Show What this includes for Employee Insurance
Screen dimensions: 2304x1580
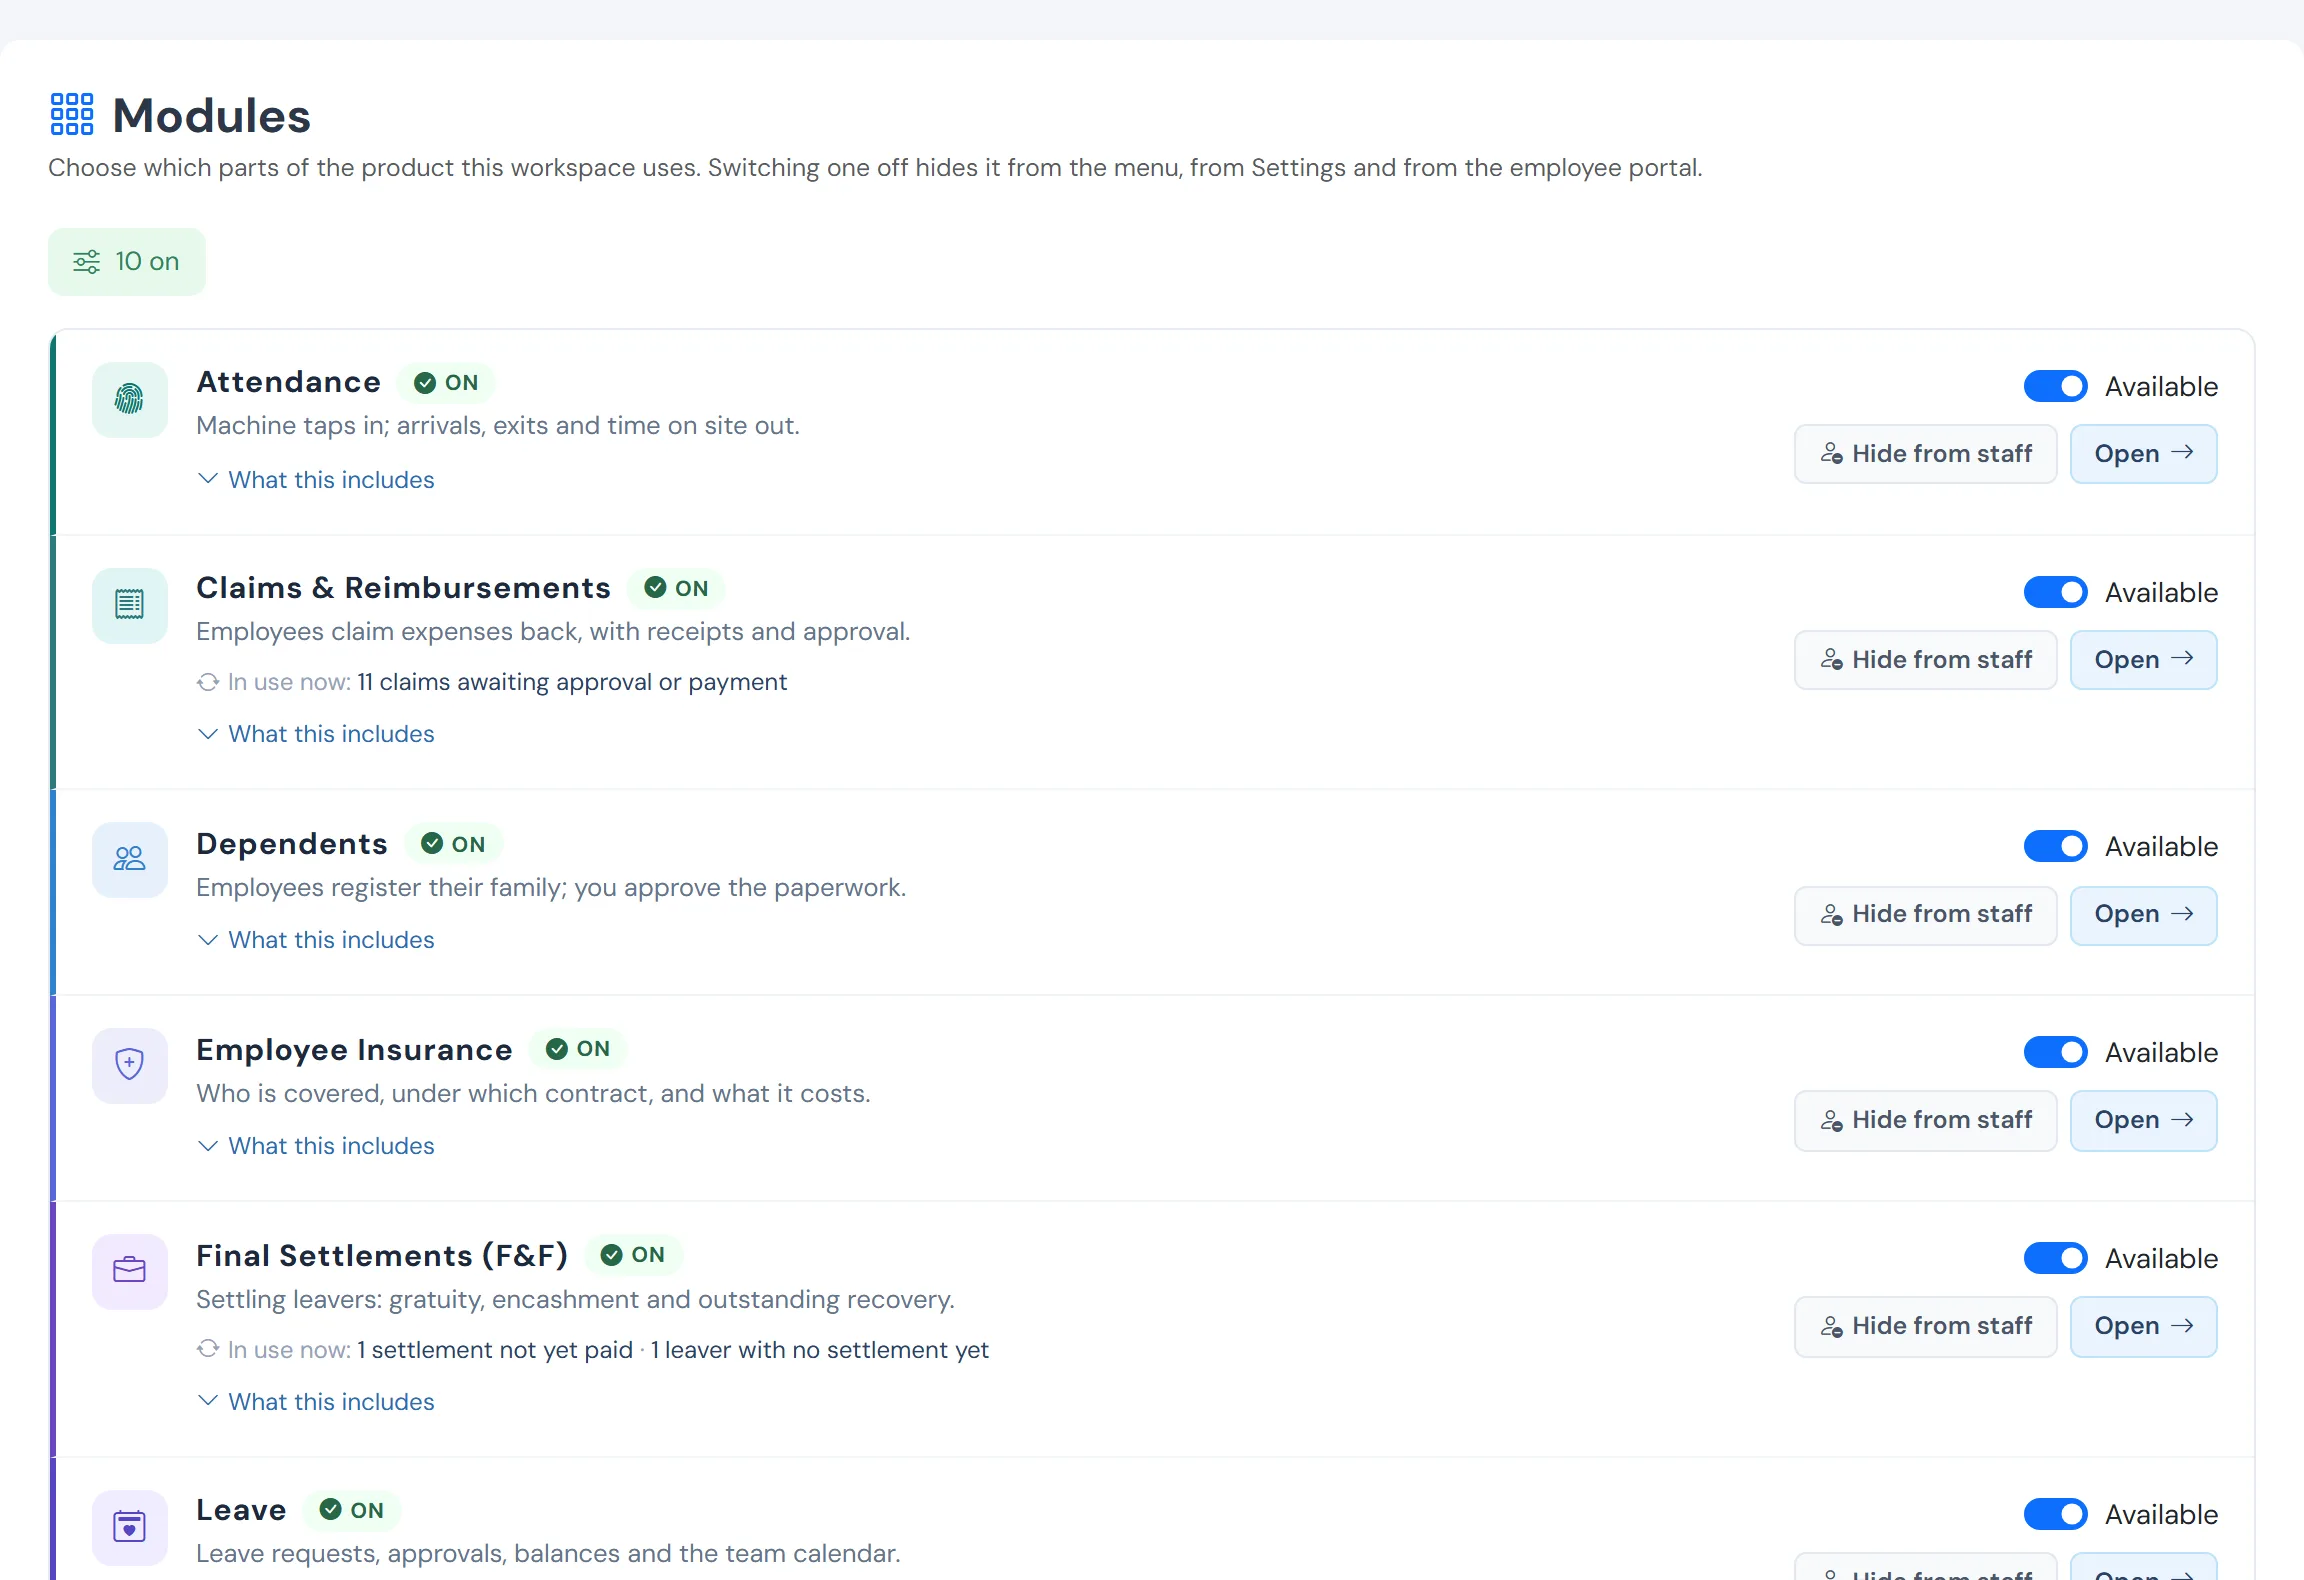(x=316, y=1146)
